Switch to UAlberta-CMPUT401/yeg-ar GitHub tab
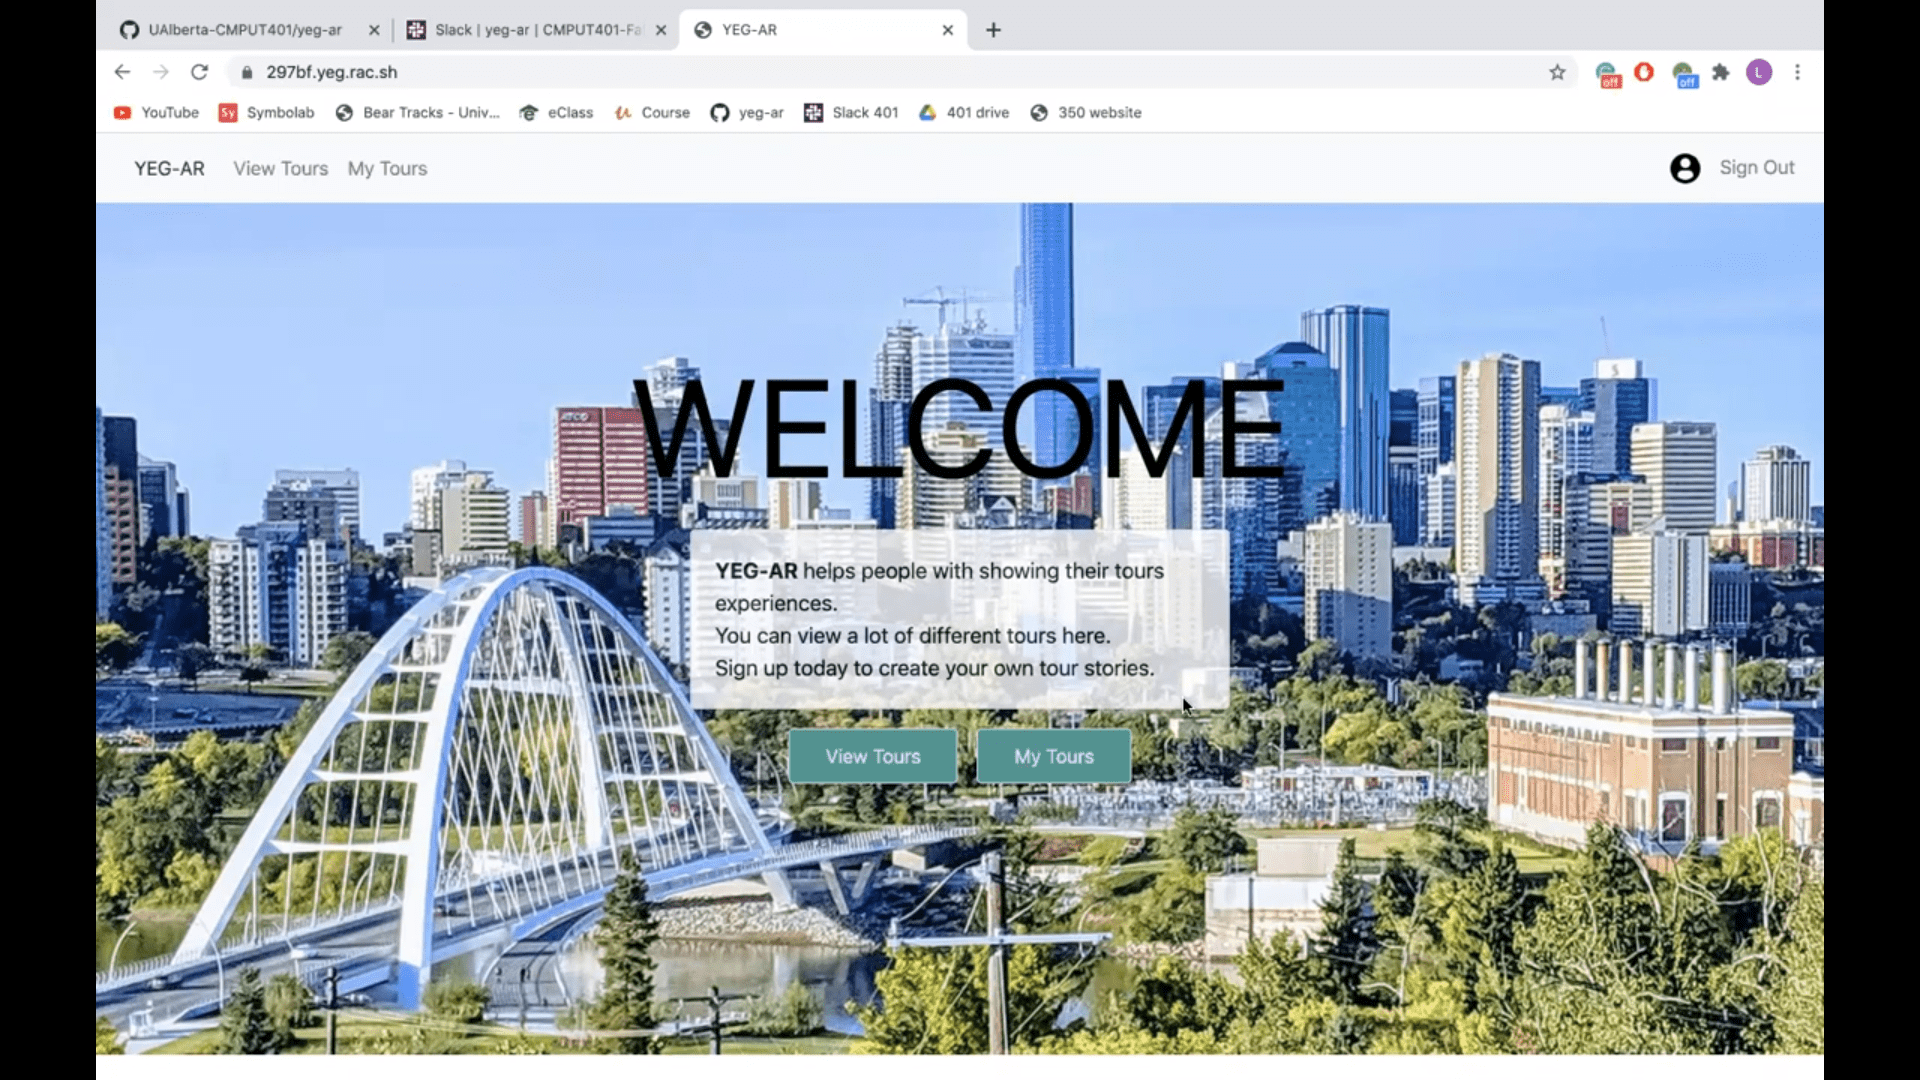 244,30
